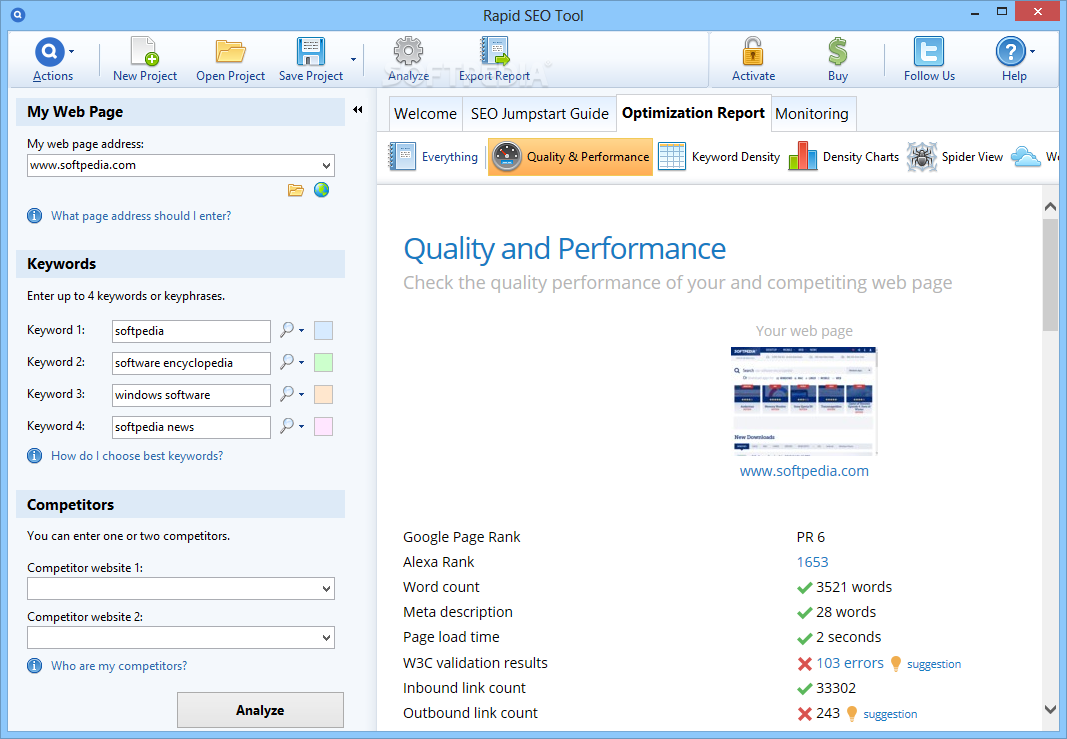Image resolution: width=1067 pixels, height=739 pixels.
Task: Collapse the left panel with double-arrow icon
Action: point(357,110)
